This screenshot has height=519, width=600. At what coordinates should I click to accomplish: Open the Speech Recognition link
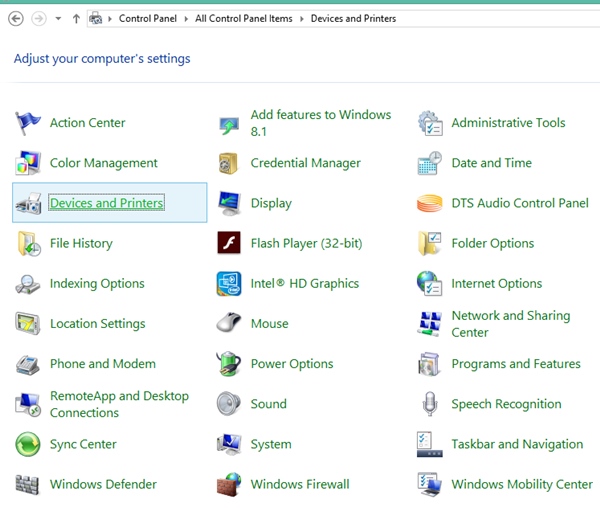(x=507, y=404)
